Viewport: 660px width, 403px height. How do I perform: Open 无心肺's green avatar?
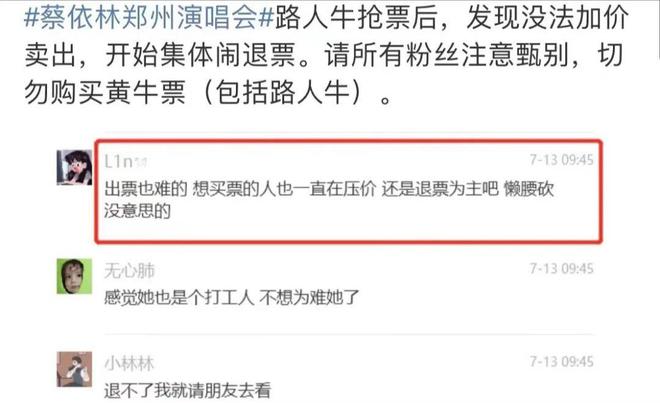point(75,276)
